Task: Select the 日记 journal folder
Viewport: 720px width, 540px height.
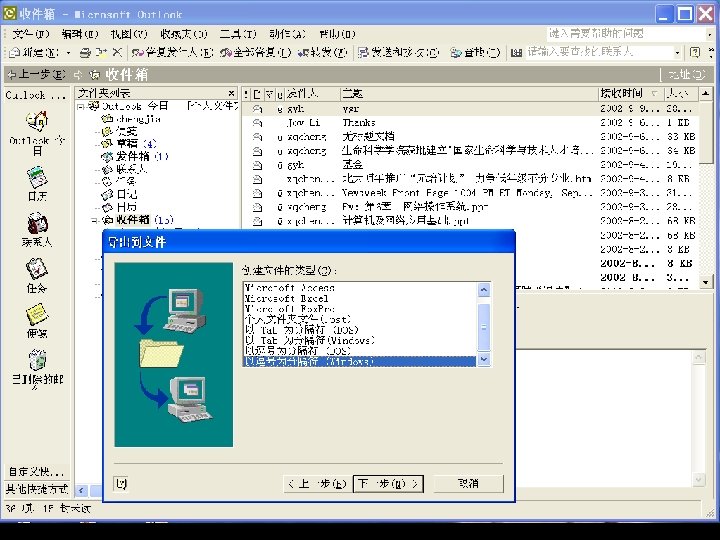Action: click(x=119, y=194)
